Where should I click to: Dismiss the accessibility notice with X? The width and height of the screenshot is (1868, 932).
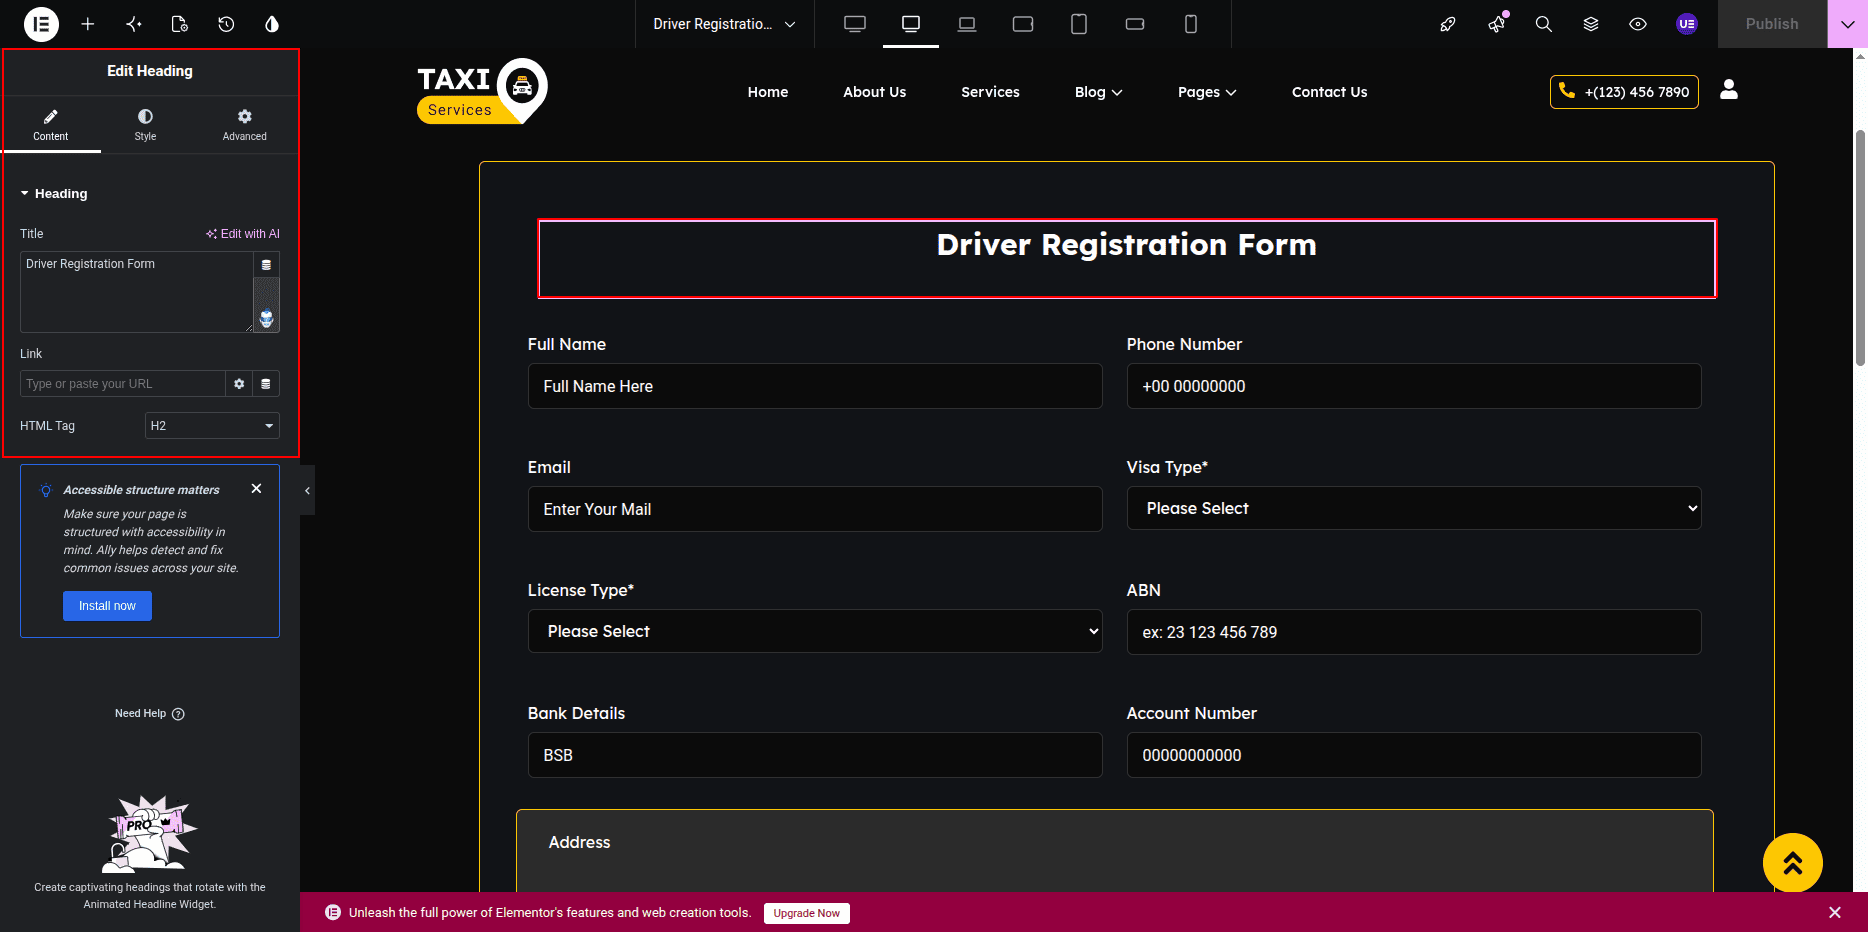256,489
